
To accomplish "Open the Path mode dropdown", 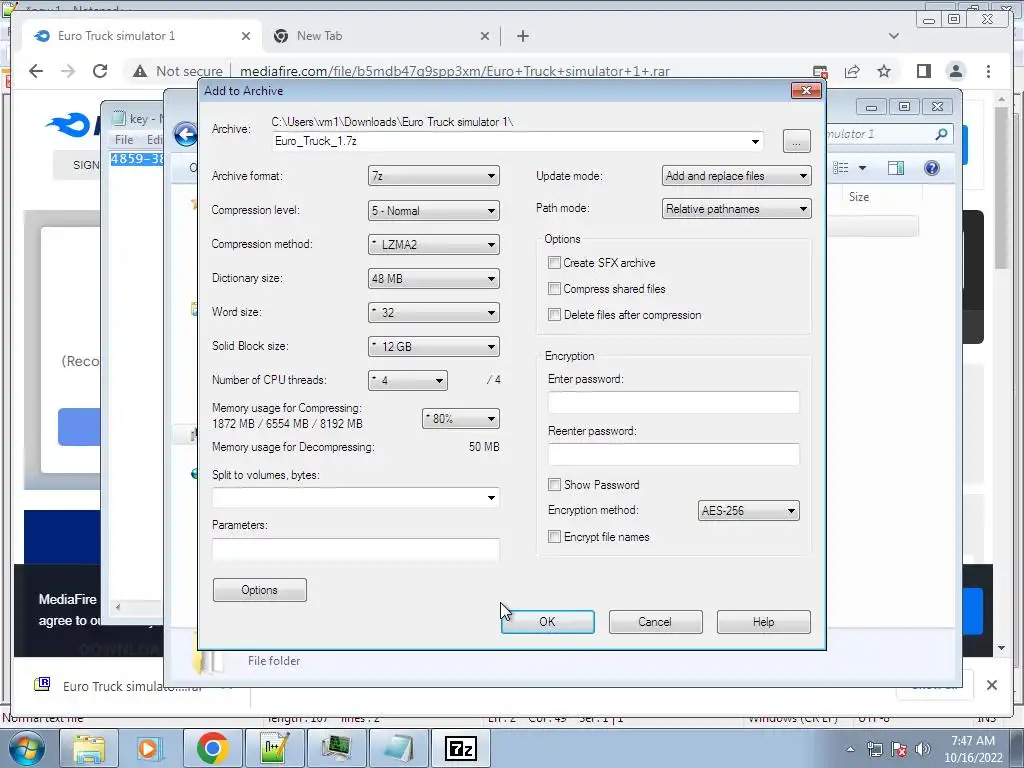I will [737, 209].
